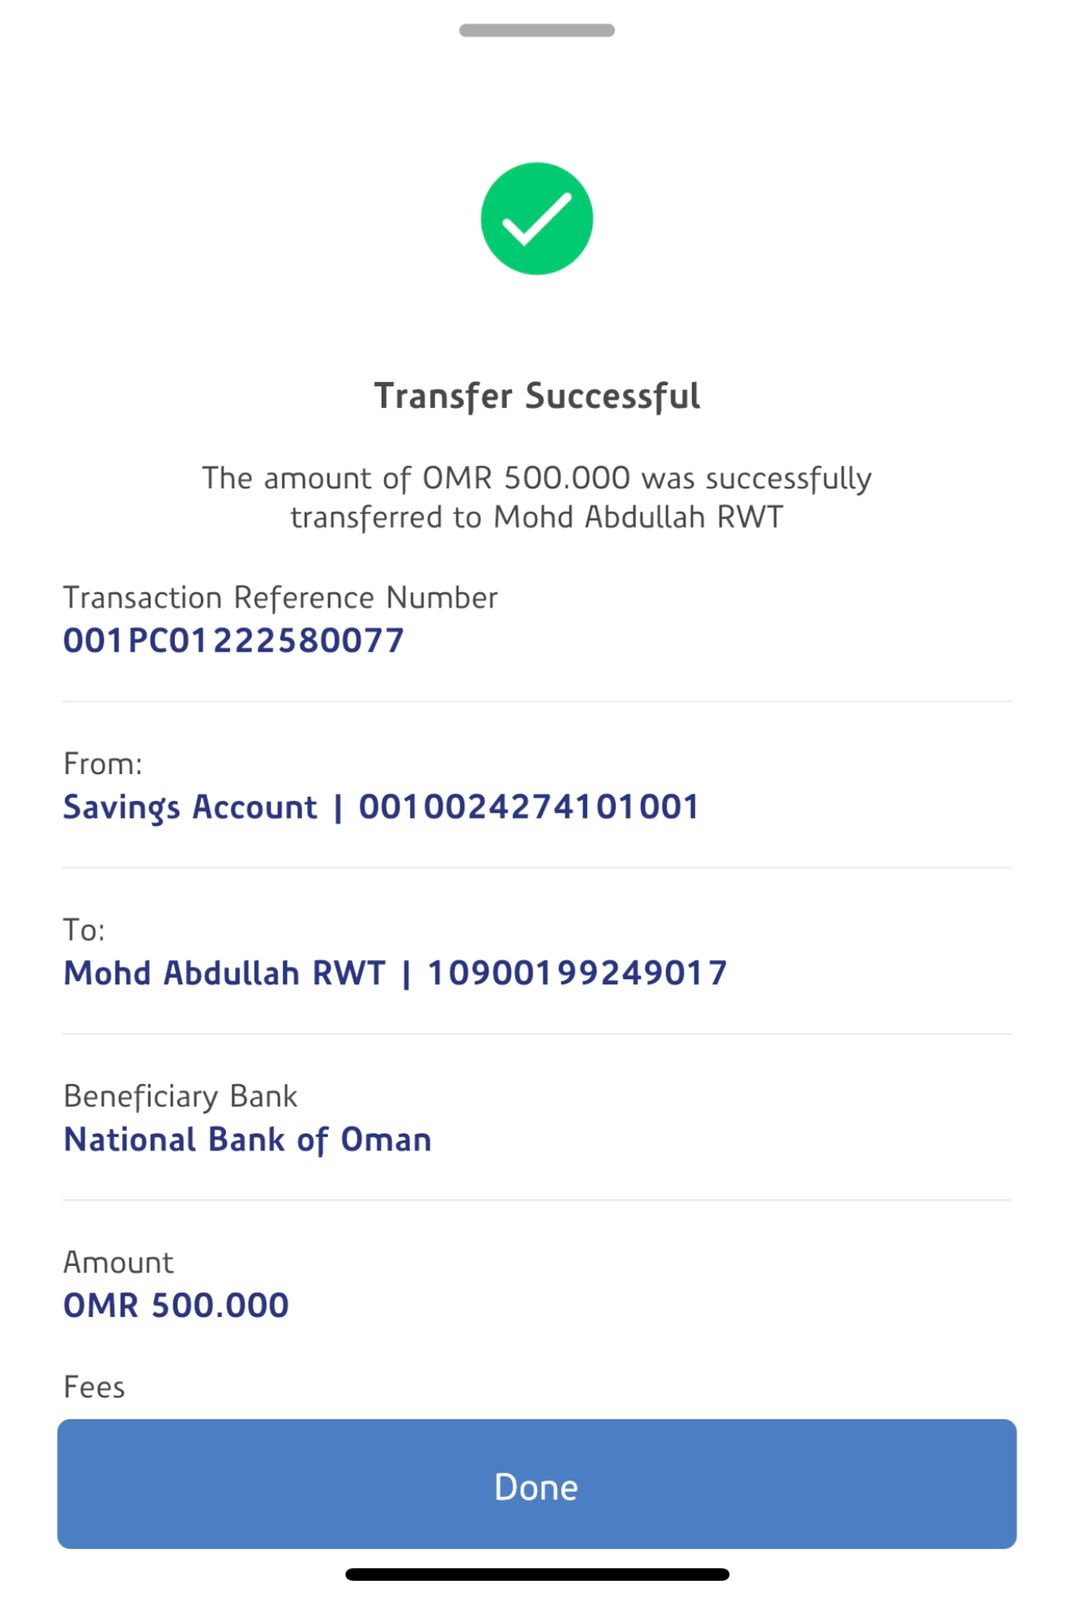Screen dimensions: 1074x1600
Task: Click the To: label
Action: coord(84,930)
